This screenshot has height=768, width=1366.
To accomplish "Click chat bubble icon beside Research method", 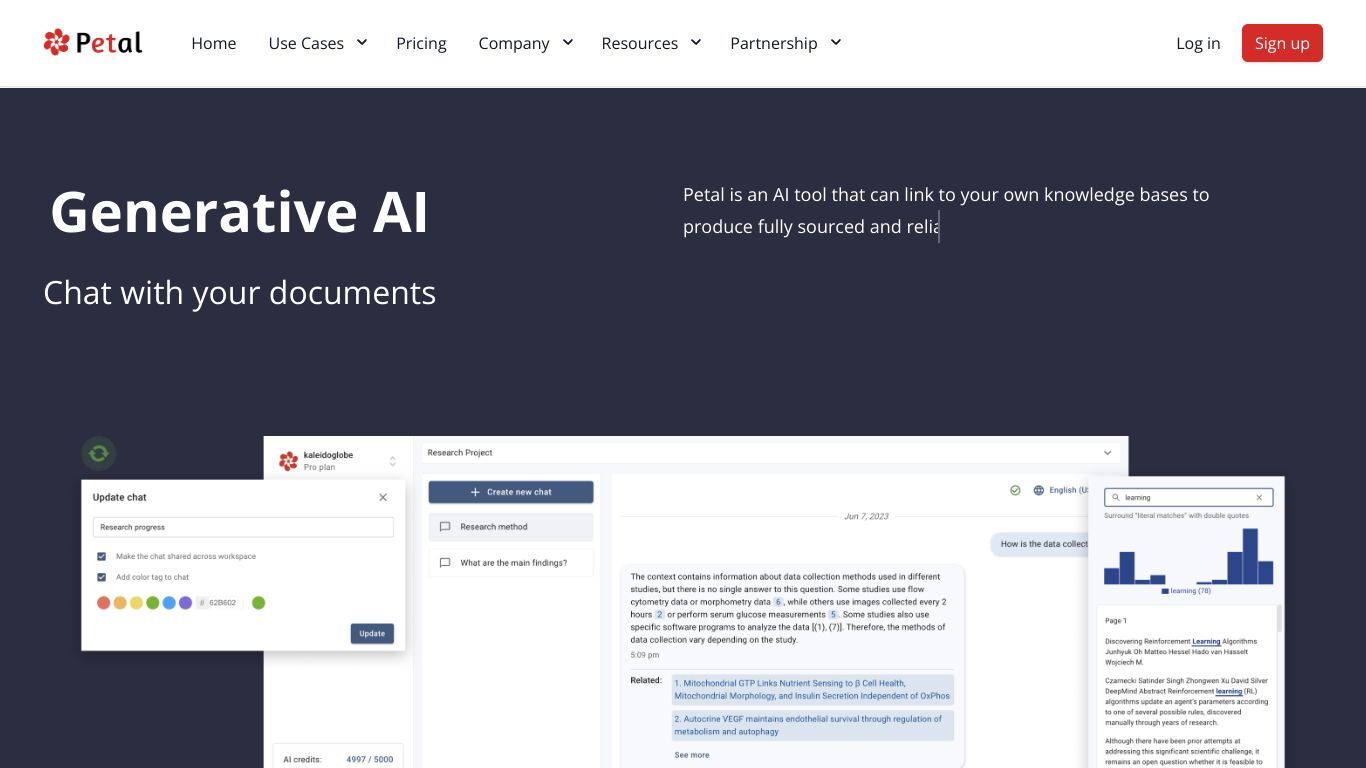I will [445, 527].
